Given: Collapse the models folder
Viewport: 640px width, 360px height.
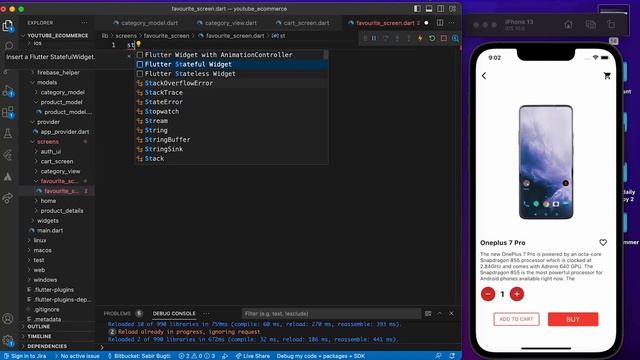Looking at the screenshot, I should (47, 82).
